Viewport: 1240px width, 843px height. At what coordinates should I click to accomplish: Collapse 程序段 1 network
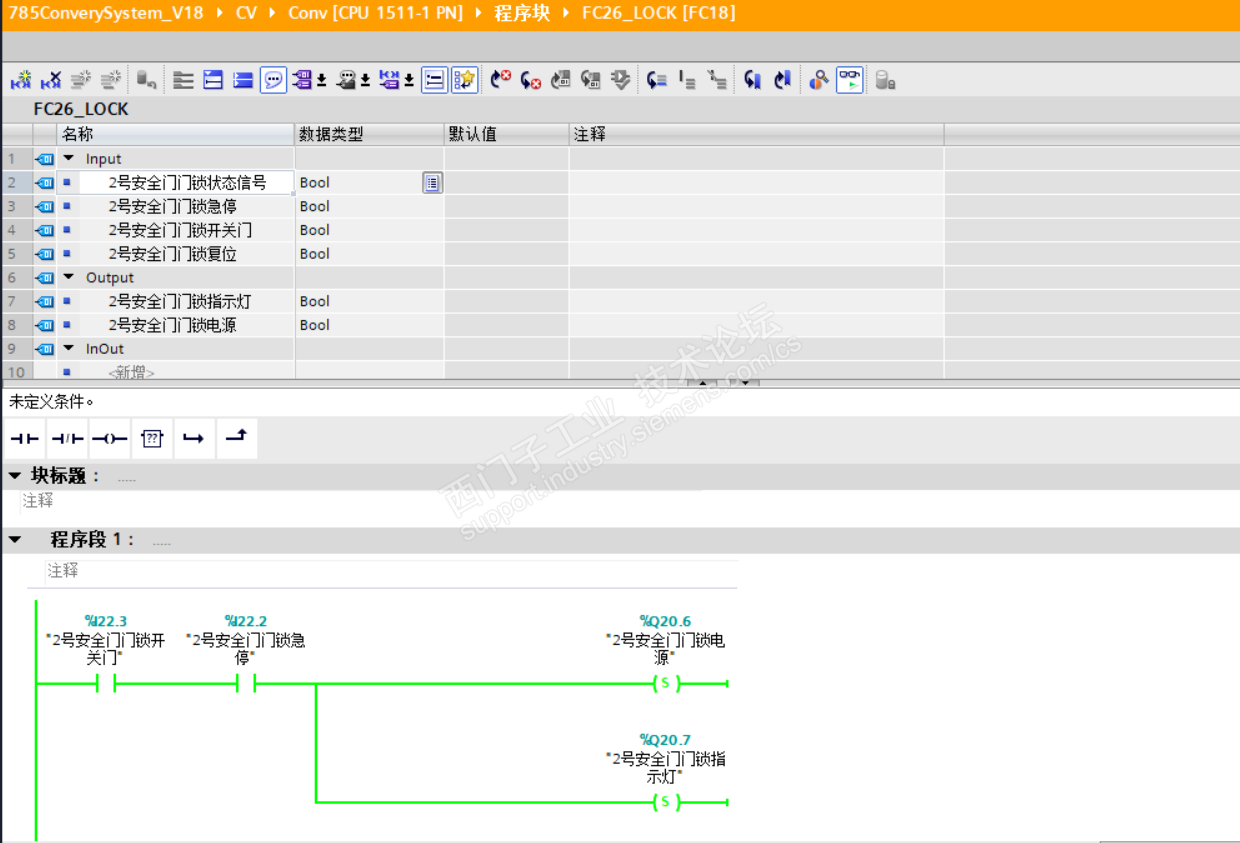click(14, 540)
